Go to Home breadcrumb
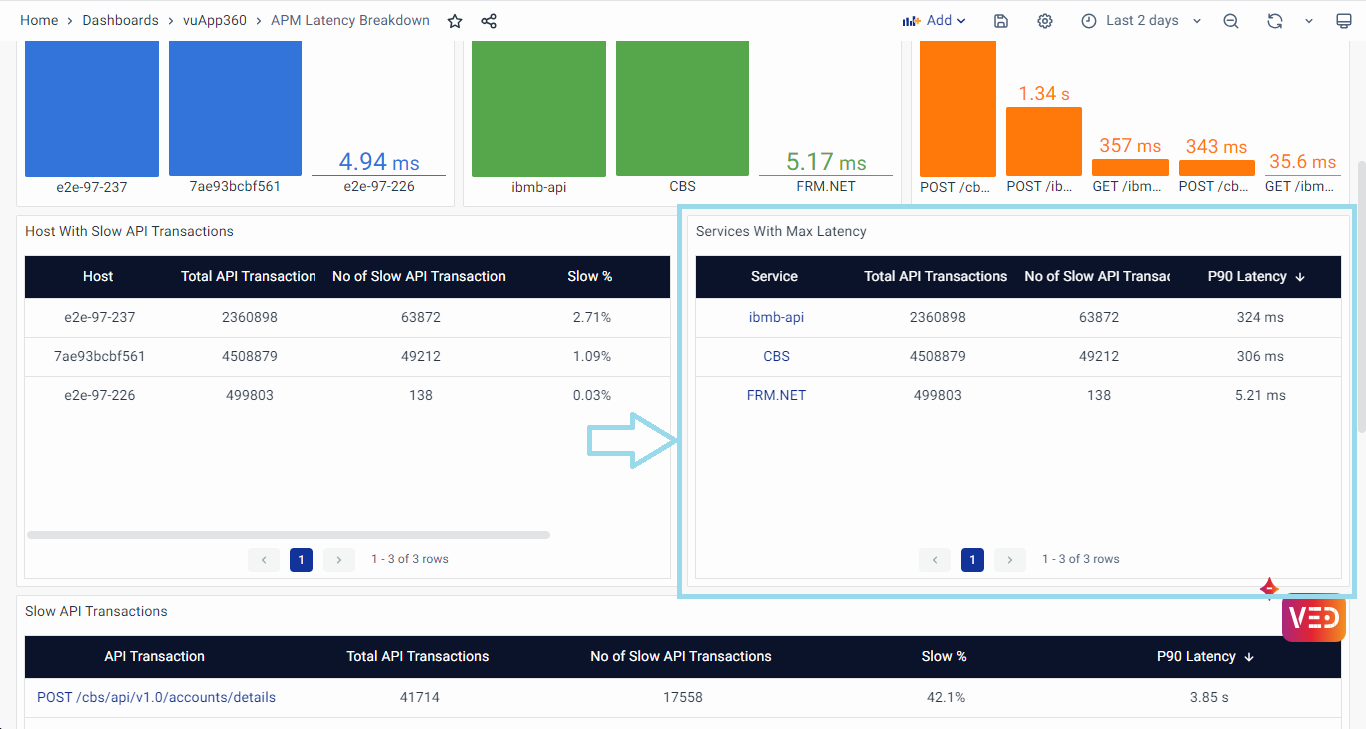The height and width of the screenshot is (729, 1366). pyautogui.click(x=39, y=21)
